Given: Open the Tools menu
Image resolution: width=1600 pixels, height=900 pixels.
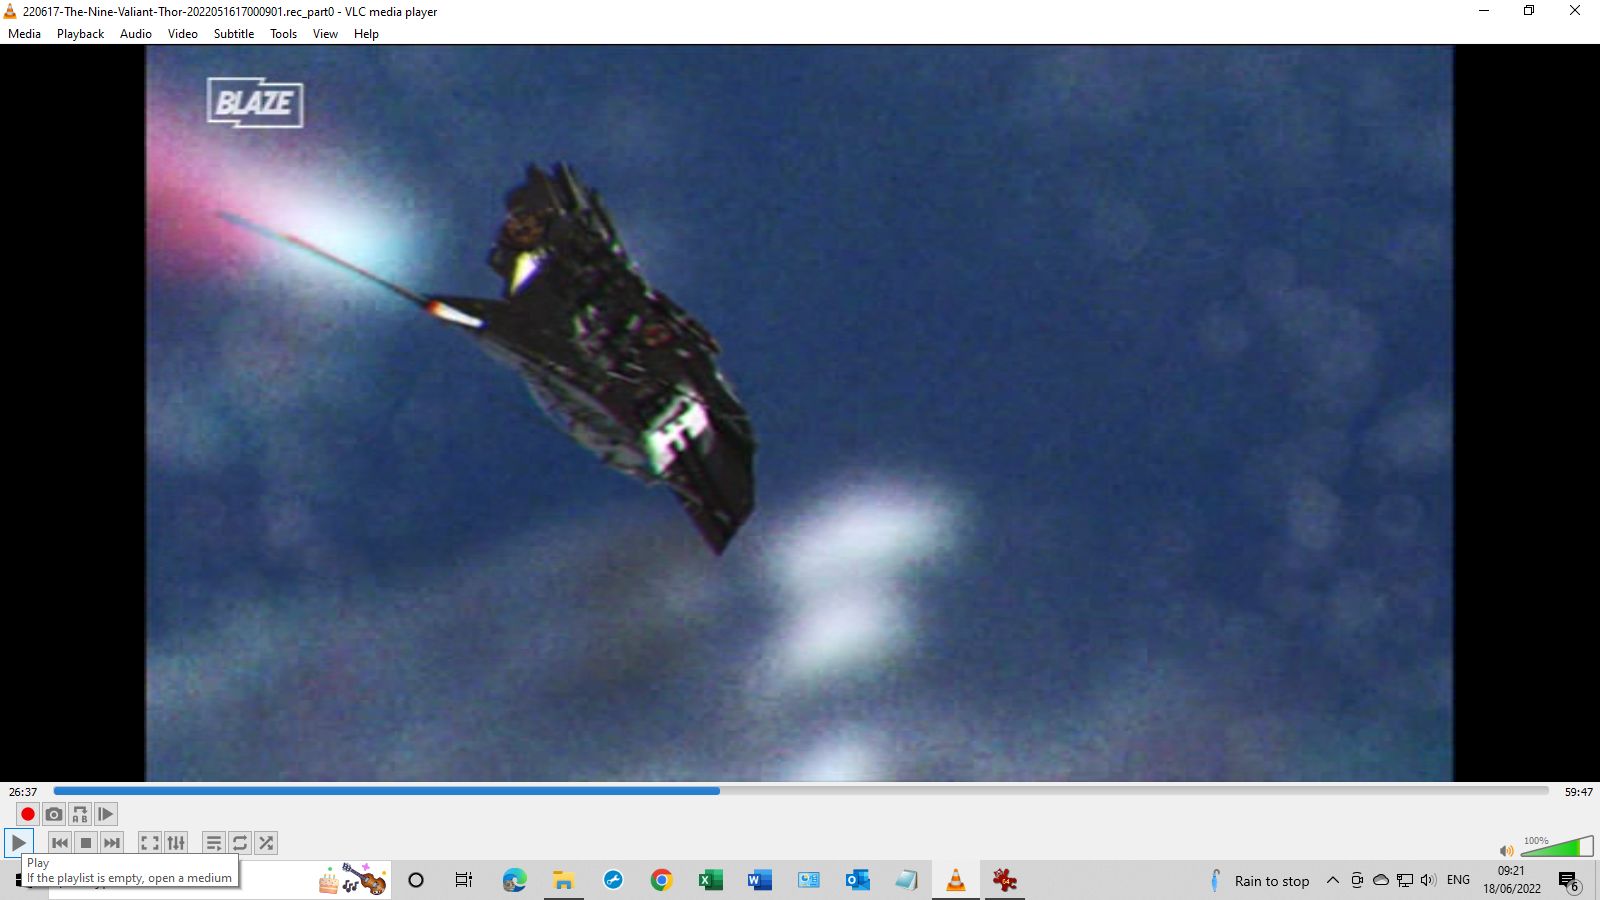Looking at the screenshot, I should (283, 33).
